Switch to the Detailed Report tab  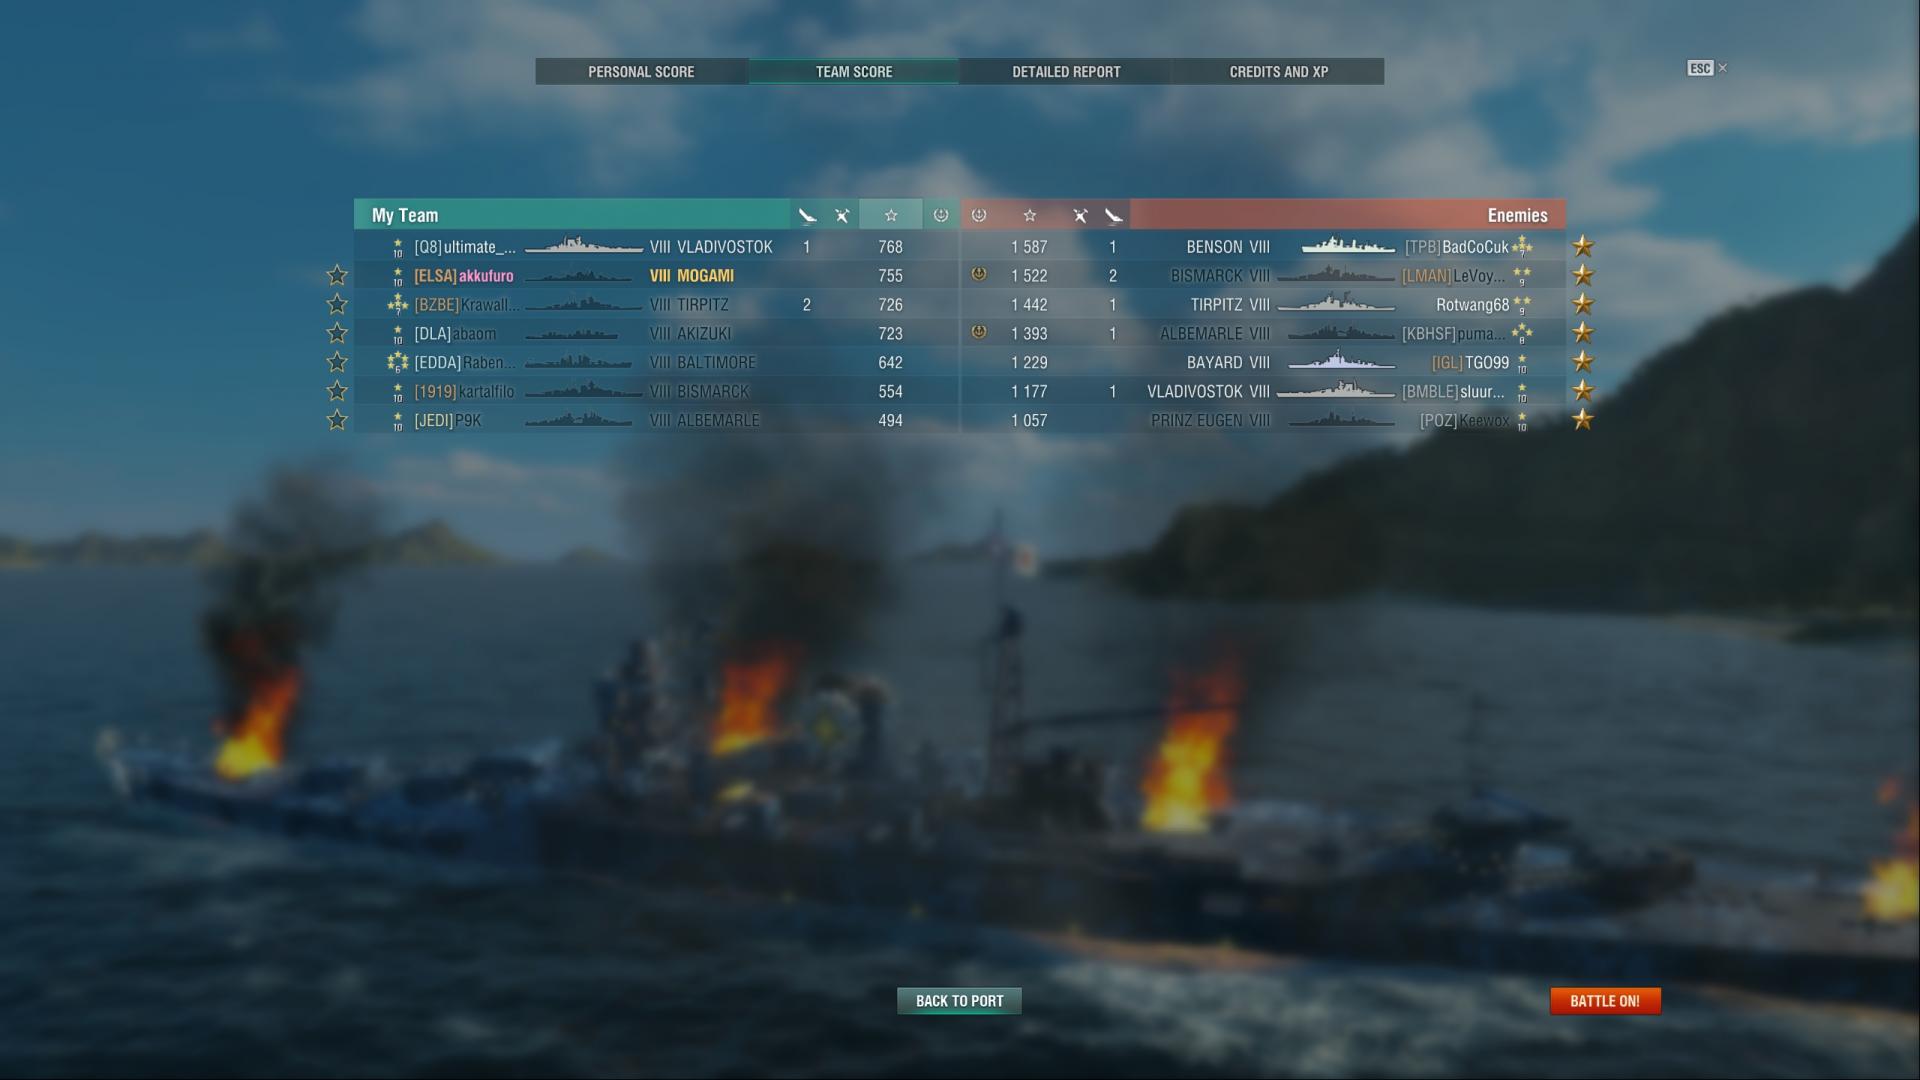(1066, 72)
